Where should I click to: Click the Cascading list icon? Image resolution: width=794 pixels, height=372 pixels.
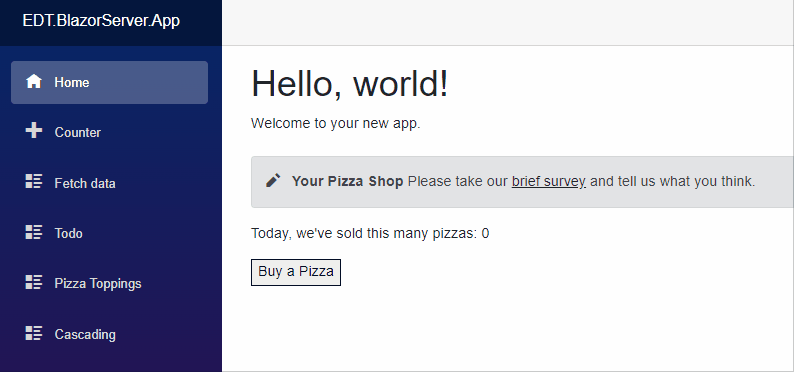tap(34, 333)
